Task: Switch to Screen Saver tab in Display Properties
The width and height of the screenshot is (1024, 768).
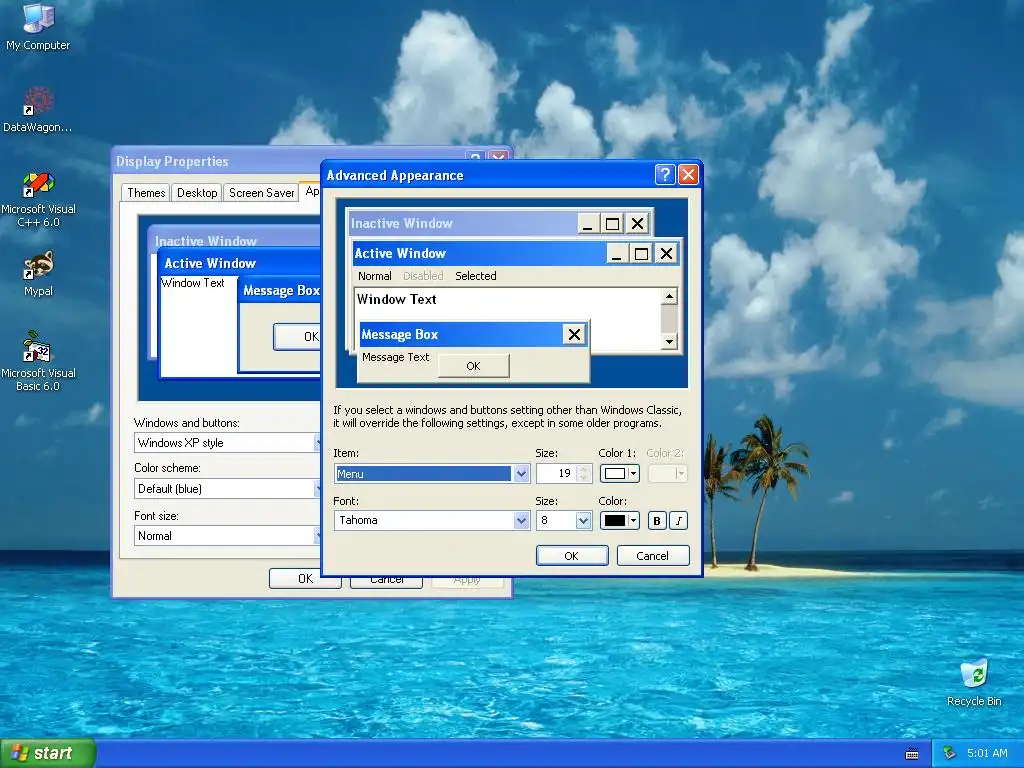Action: [261, 193]
